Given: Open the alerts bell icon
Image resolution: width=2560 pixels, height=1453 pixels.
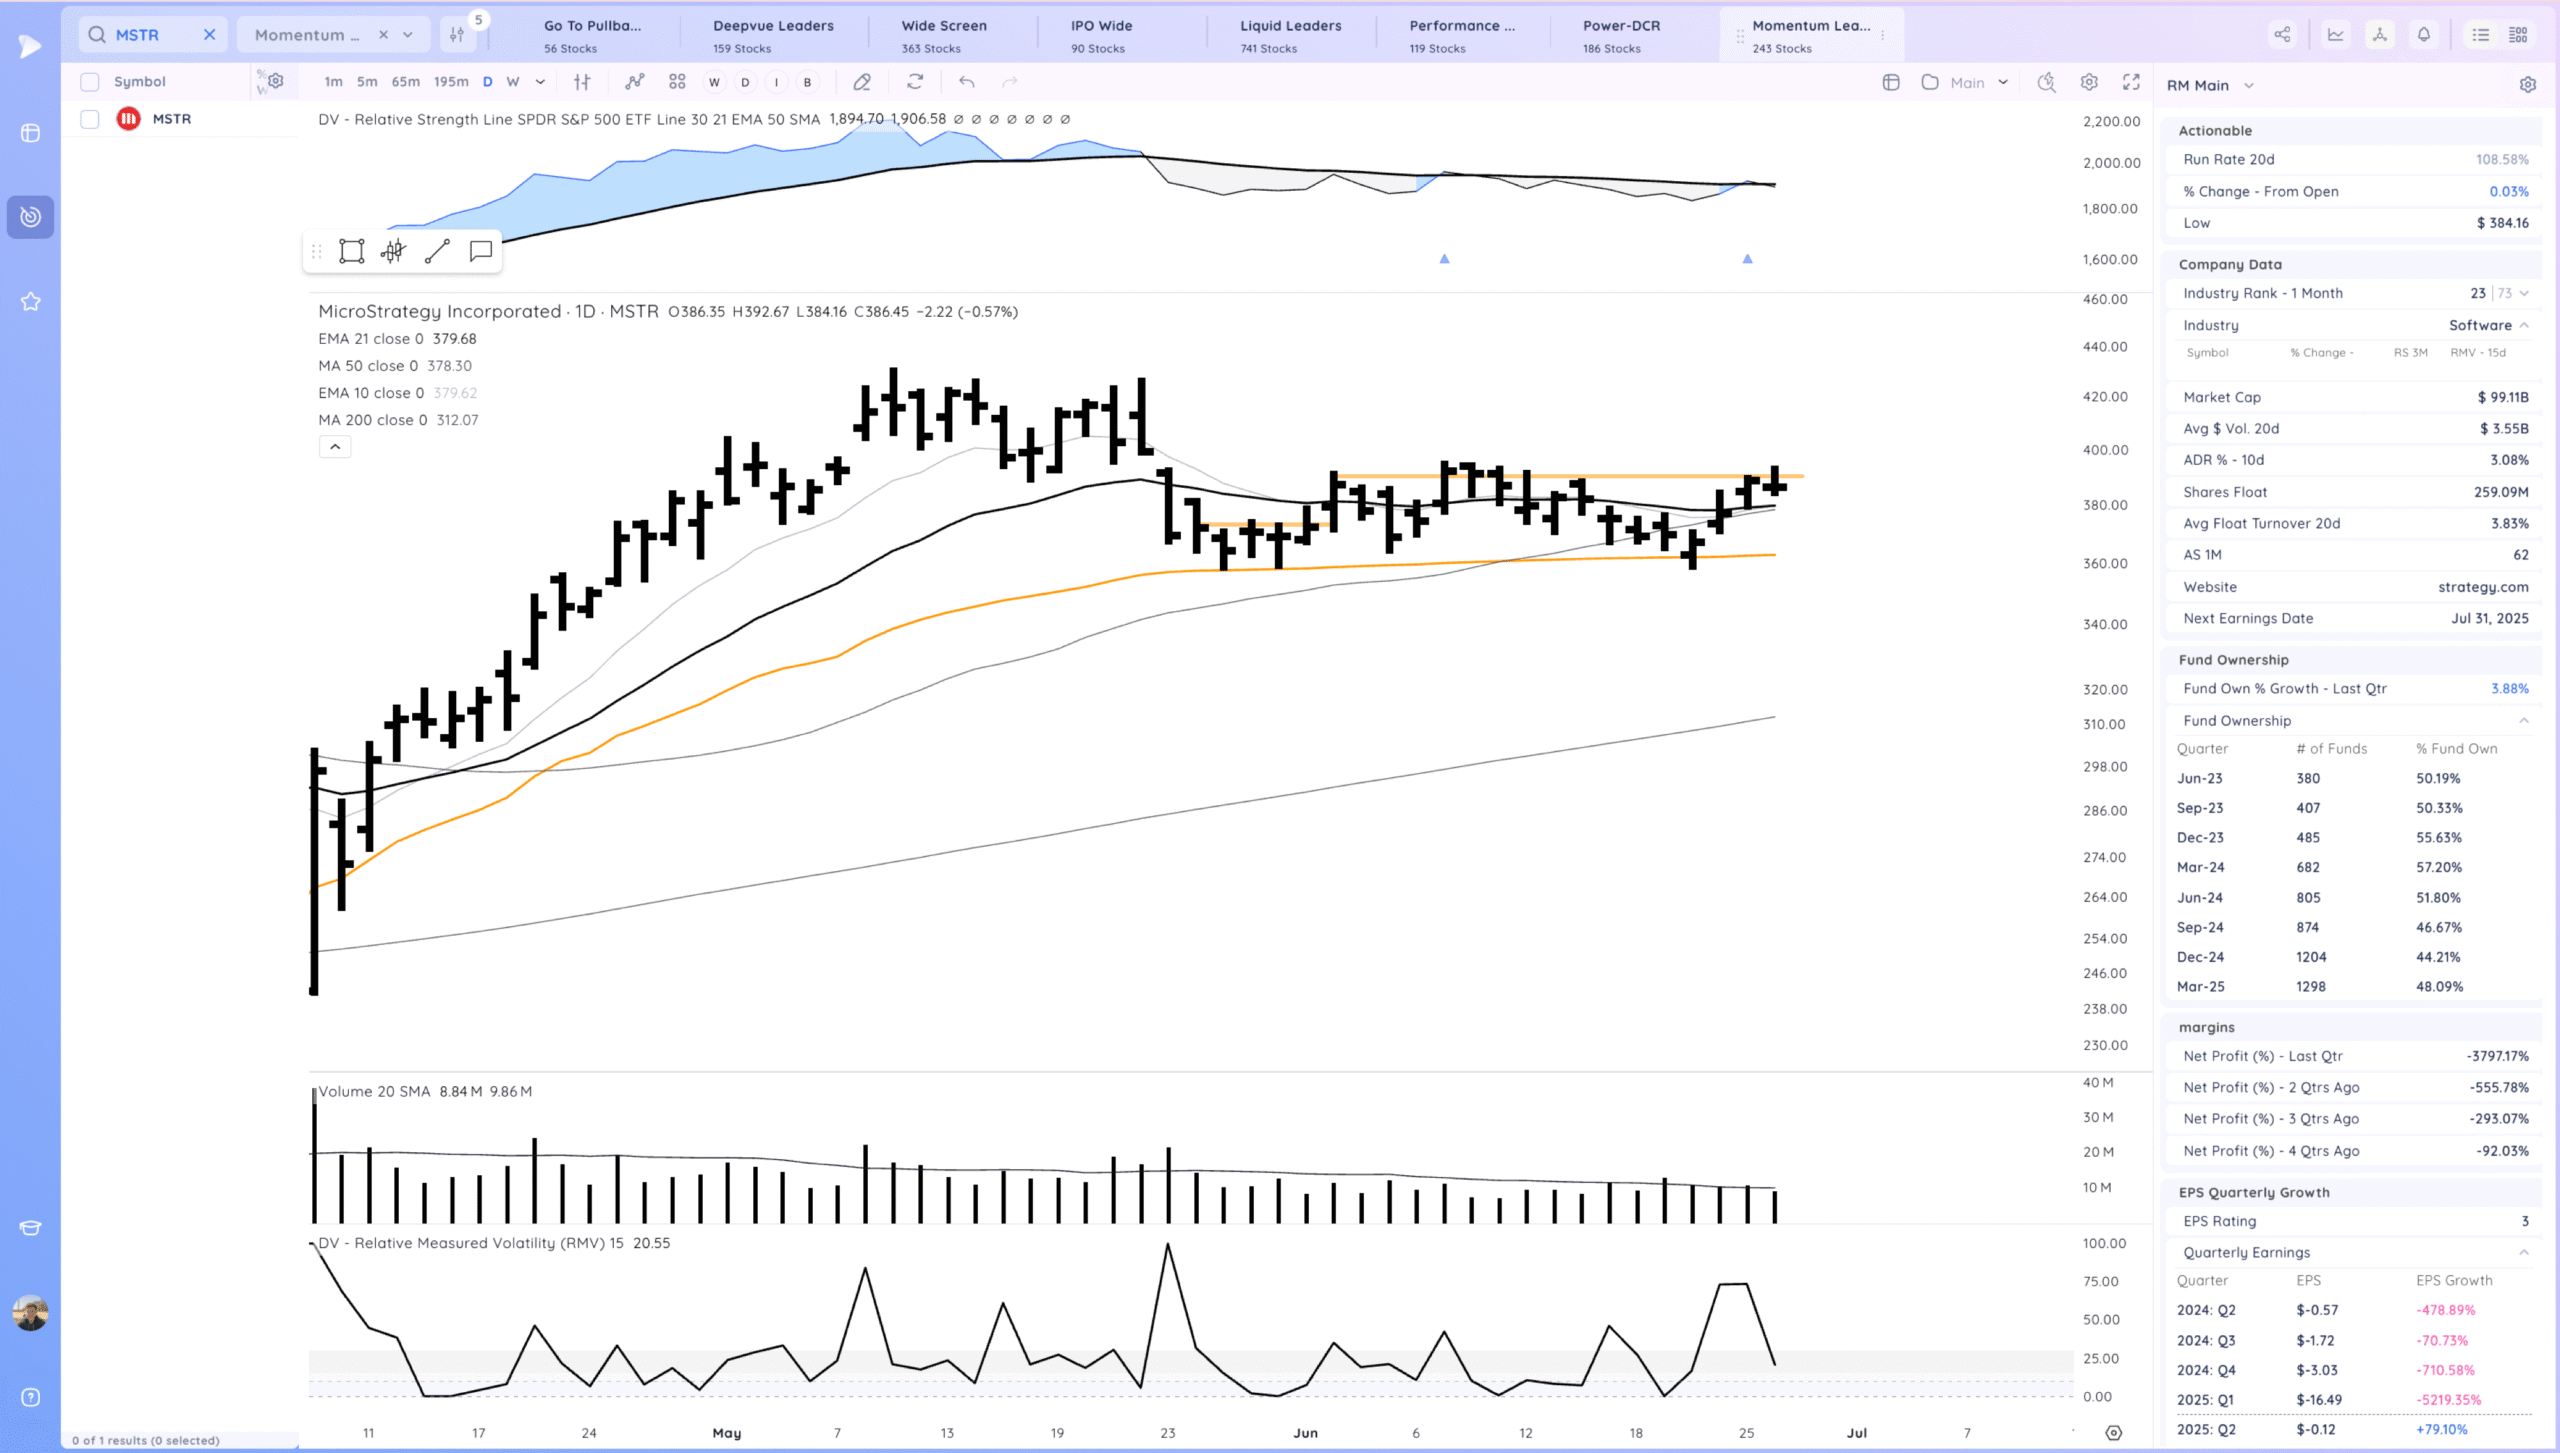Looking at the screenshot, I should [2424, 35].
